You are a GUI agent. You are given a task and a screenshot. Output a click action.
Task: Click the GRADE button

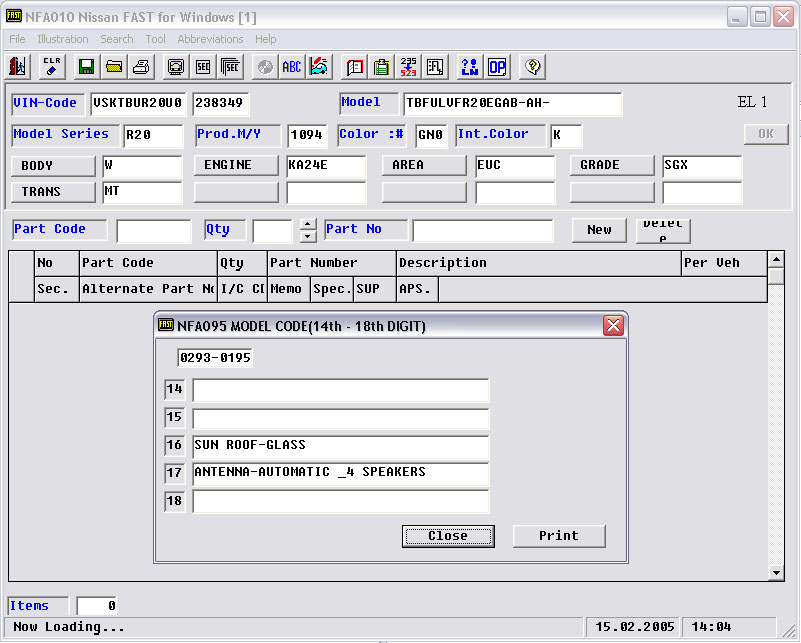pos(612,165)
